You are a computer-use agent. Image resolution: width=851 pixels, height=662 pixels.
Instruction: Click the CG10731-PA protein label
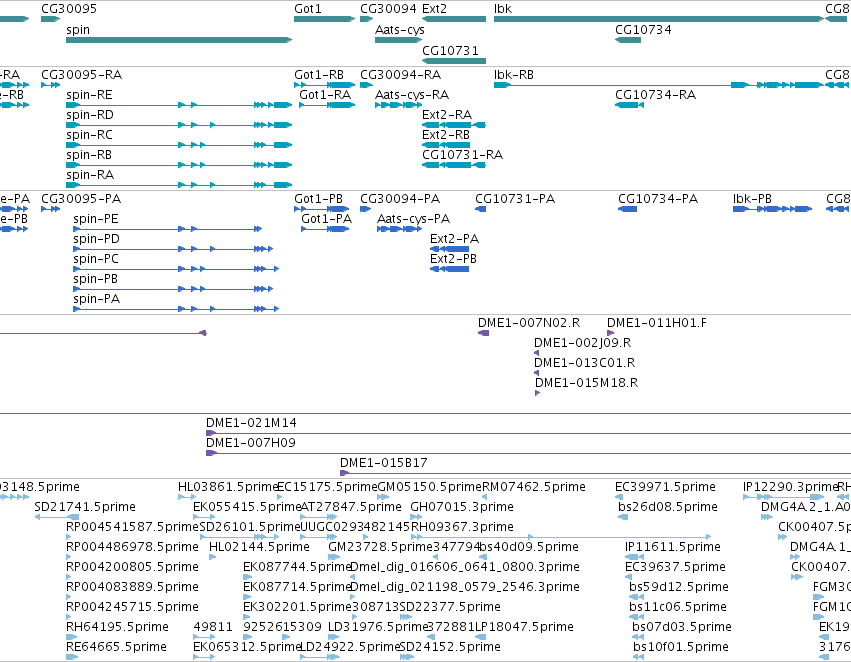(x=515, y=199)
